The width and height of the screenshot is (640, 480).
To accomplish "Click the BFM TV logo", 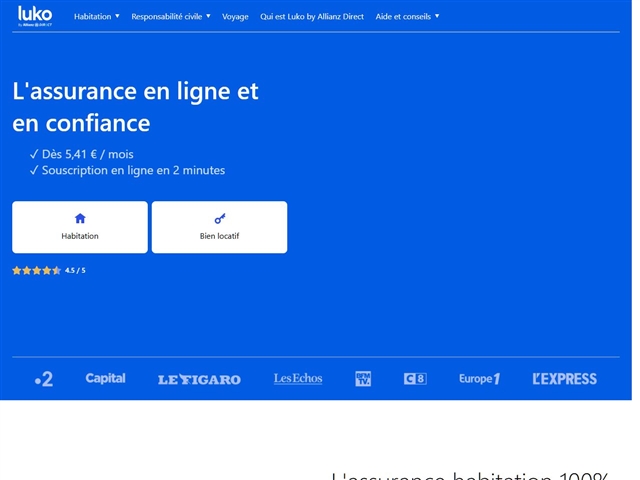I will (x=362, y=378).
